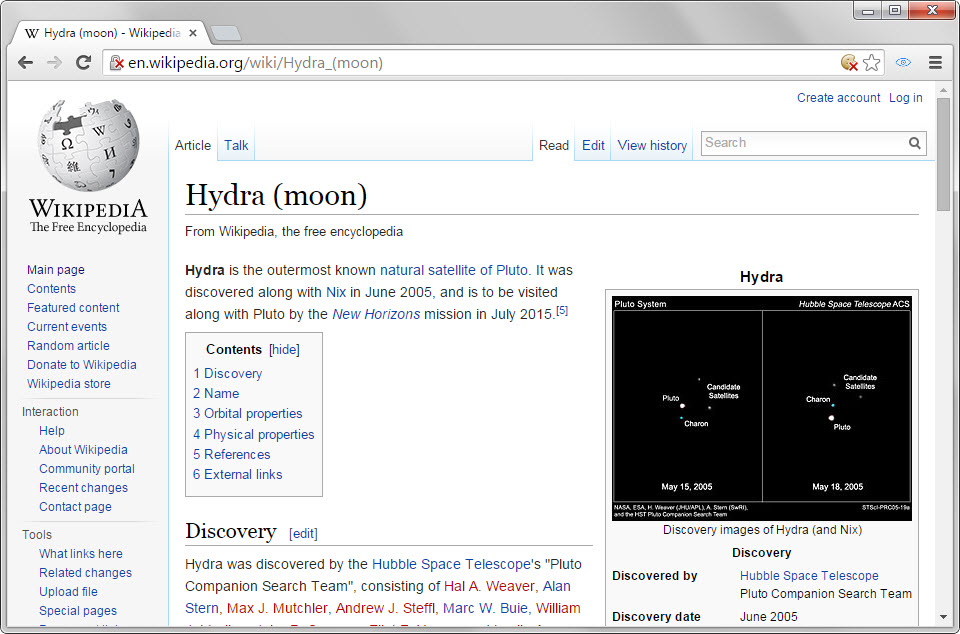960x634 pixels.
Task: Open the Hal A. Weaver red link
Action: pos(489,586)
